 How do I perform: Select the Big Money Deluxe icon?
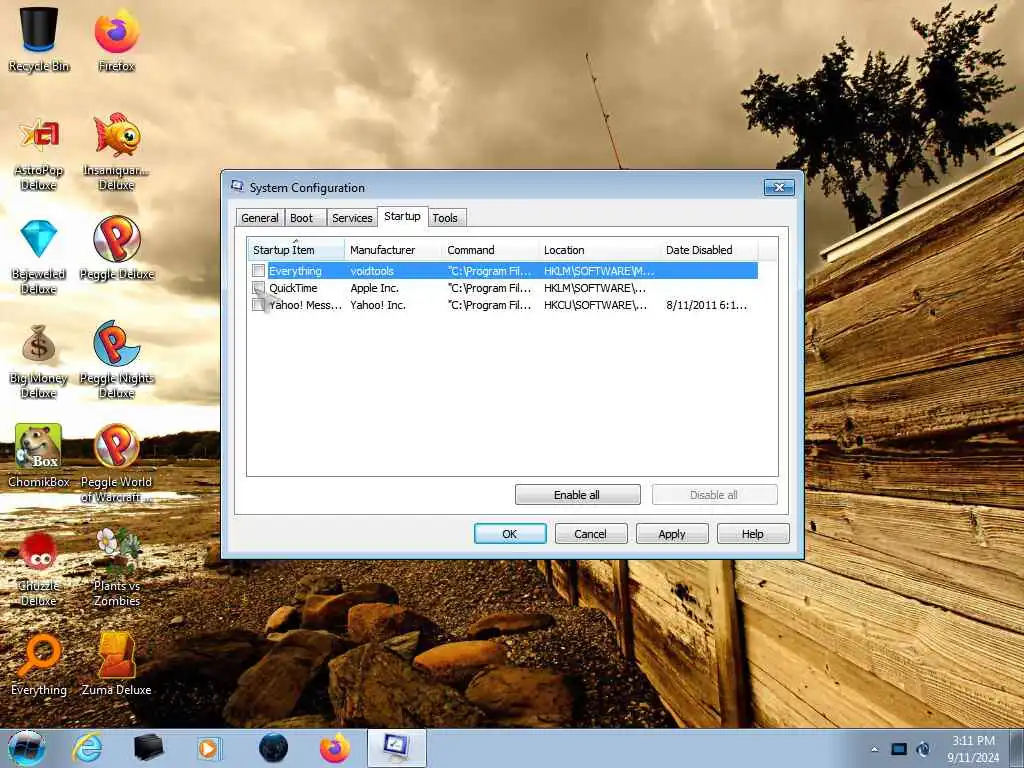point(39,360)
